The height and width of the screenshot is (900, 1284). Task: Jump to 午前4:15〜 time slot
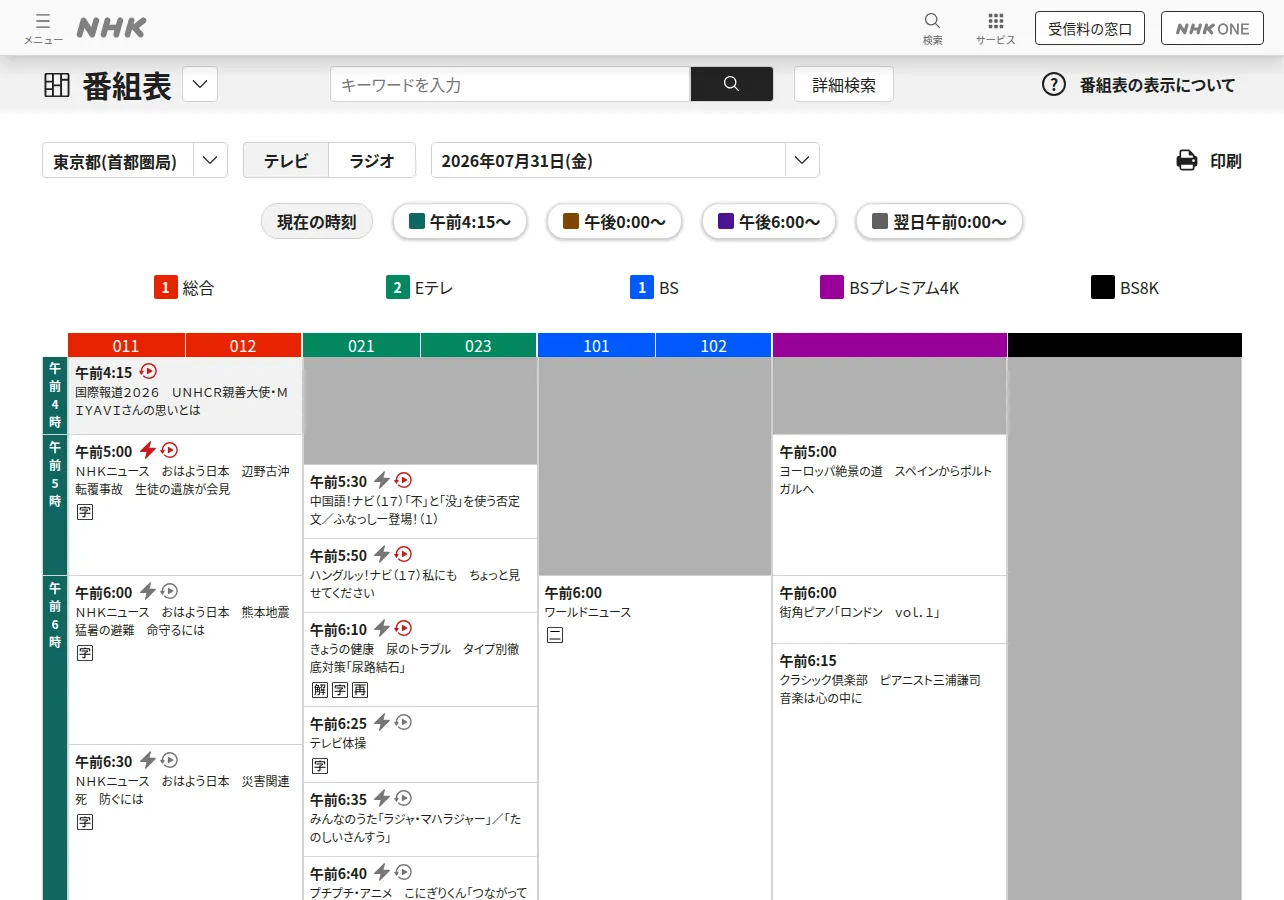point(460,222)
